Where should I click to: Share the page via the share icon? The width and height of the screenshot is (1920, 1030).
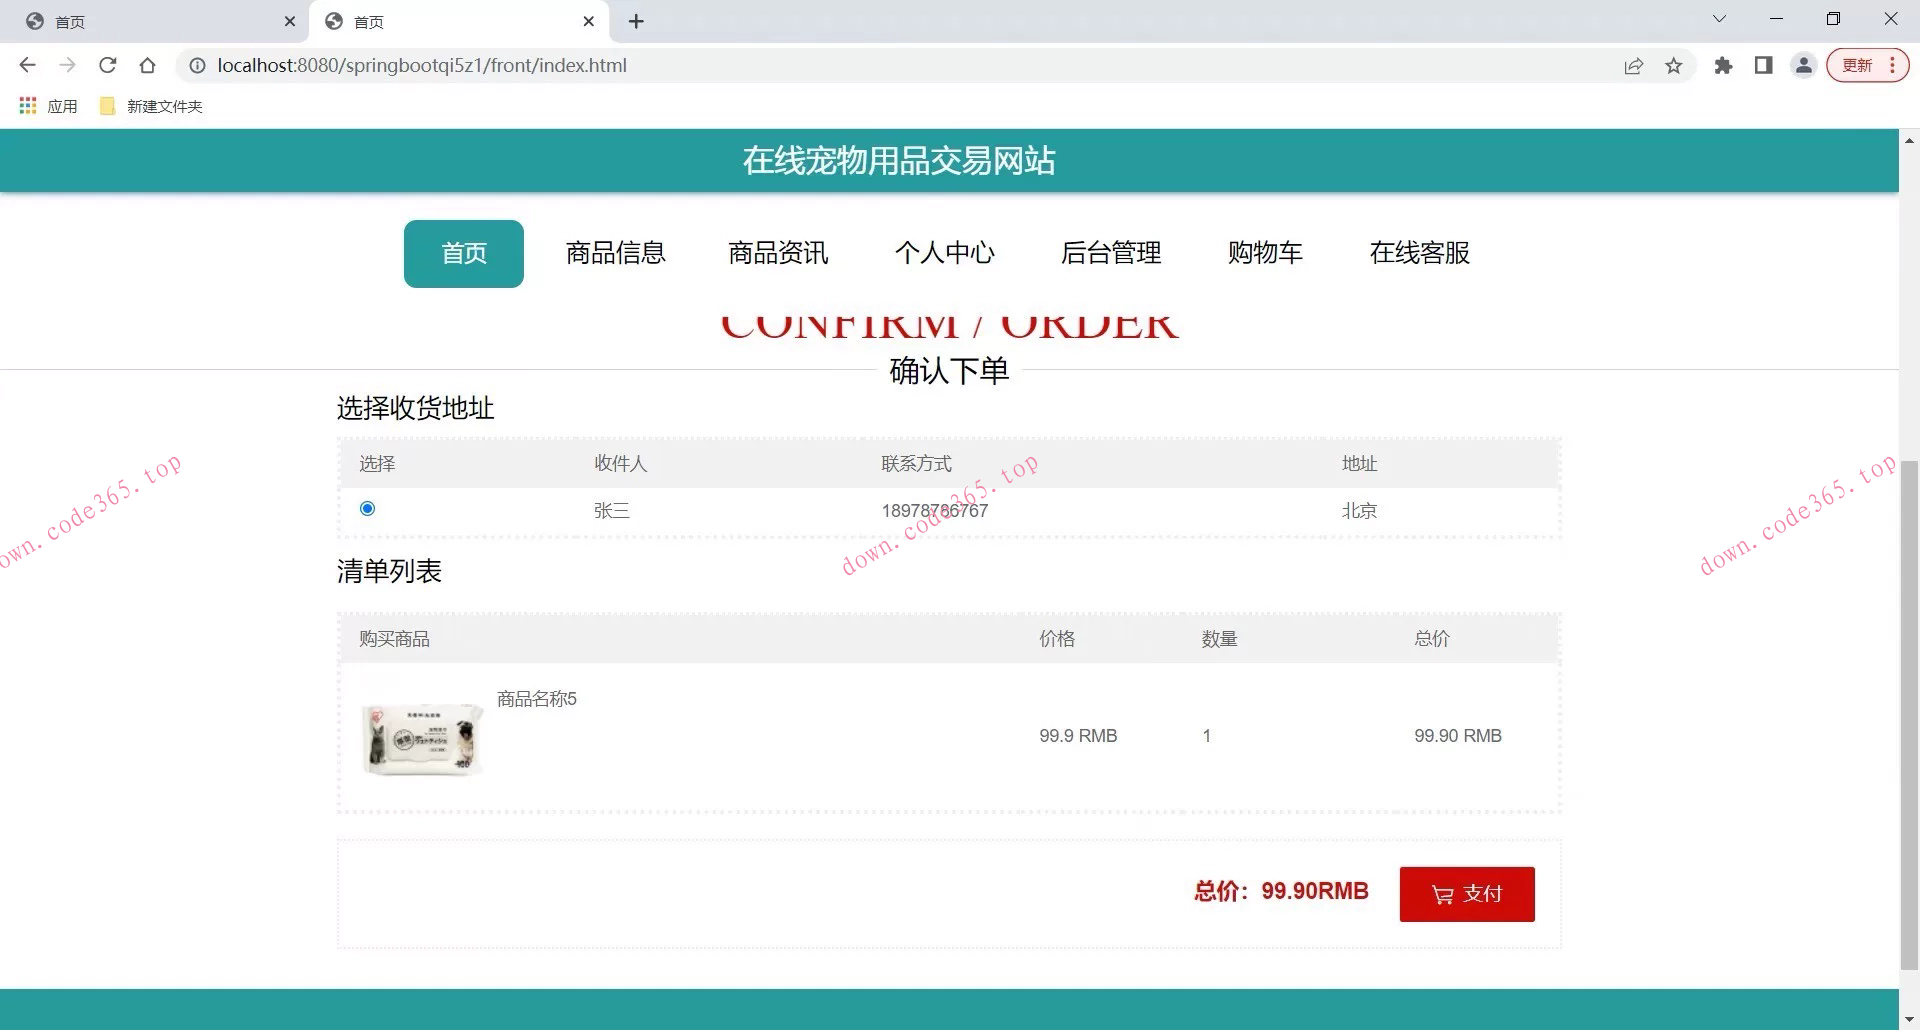click(1634, 65)
